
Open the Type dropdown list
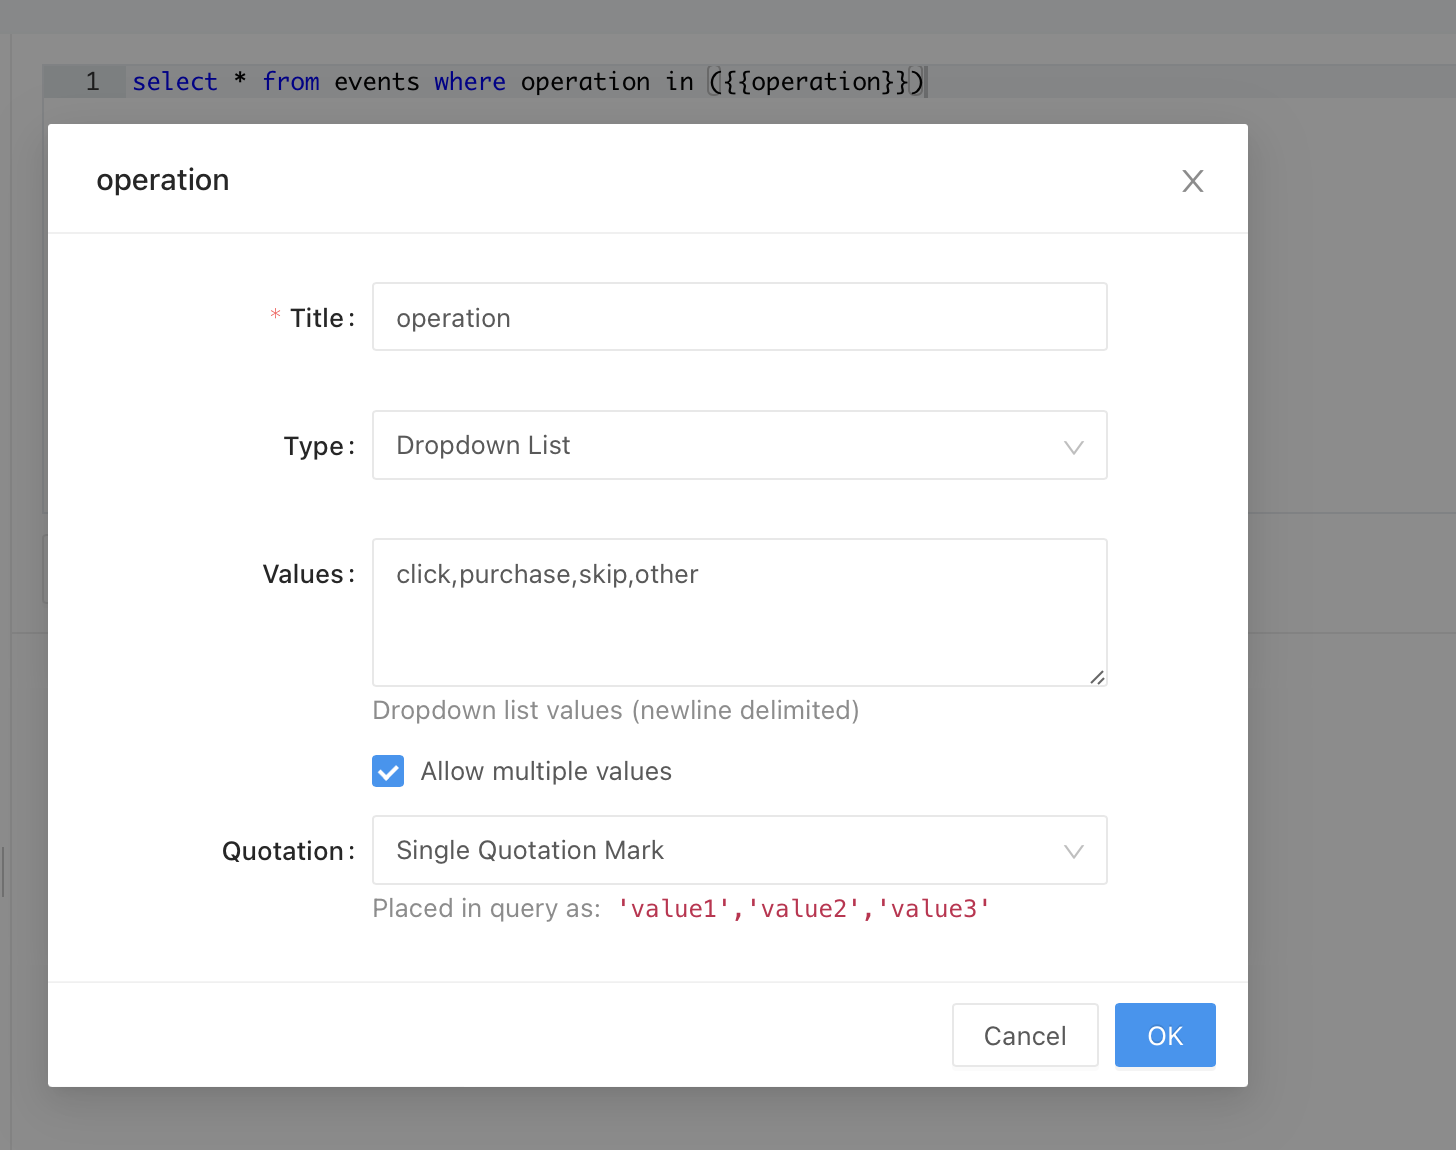click(x=739, y=445)
